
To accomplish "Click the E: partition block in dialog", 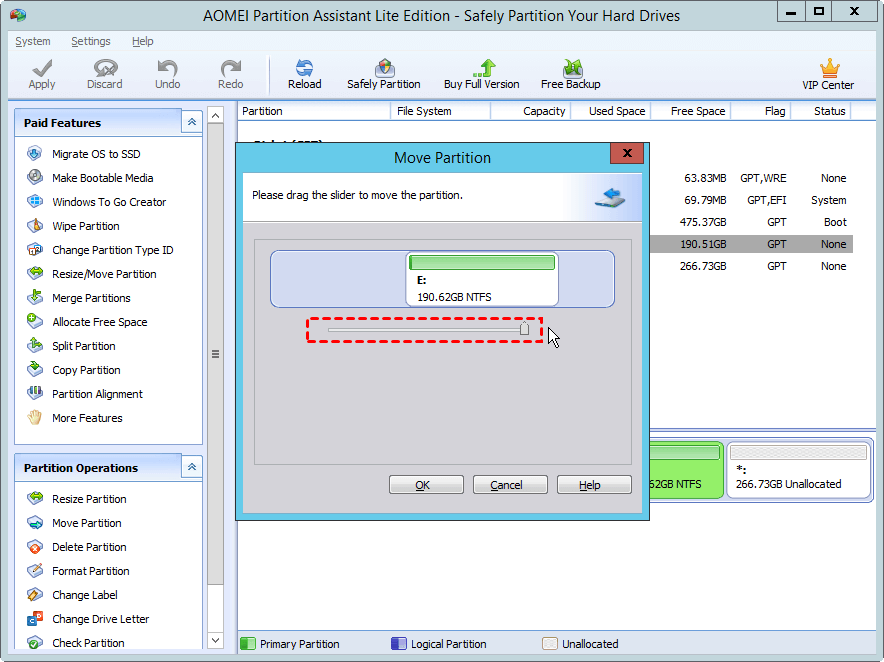I will (482, 279).
